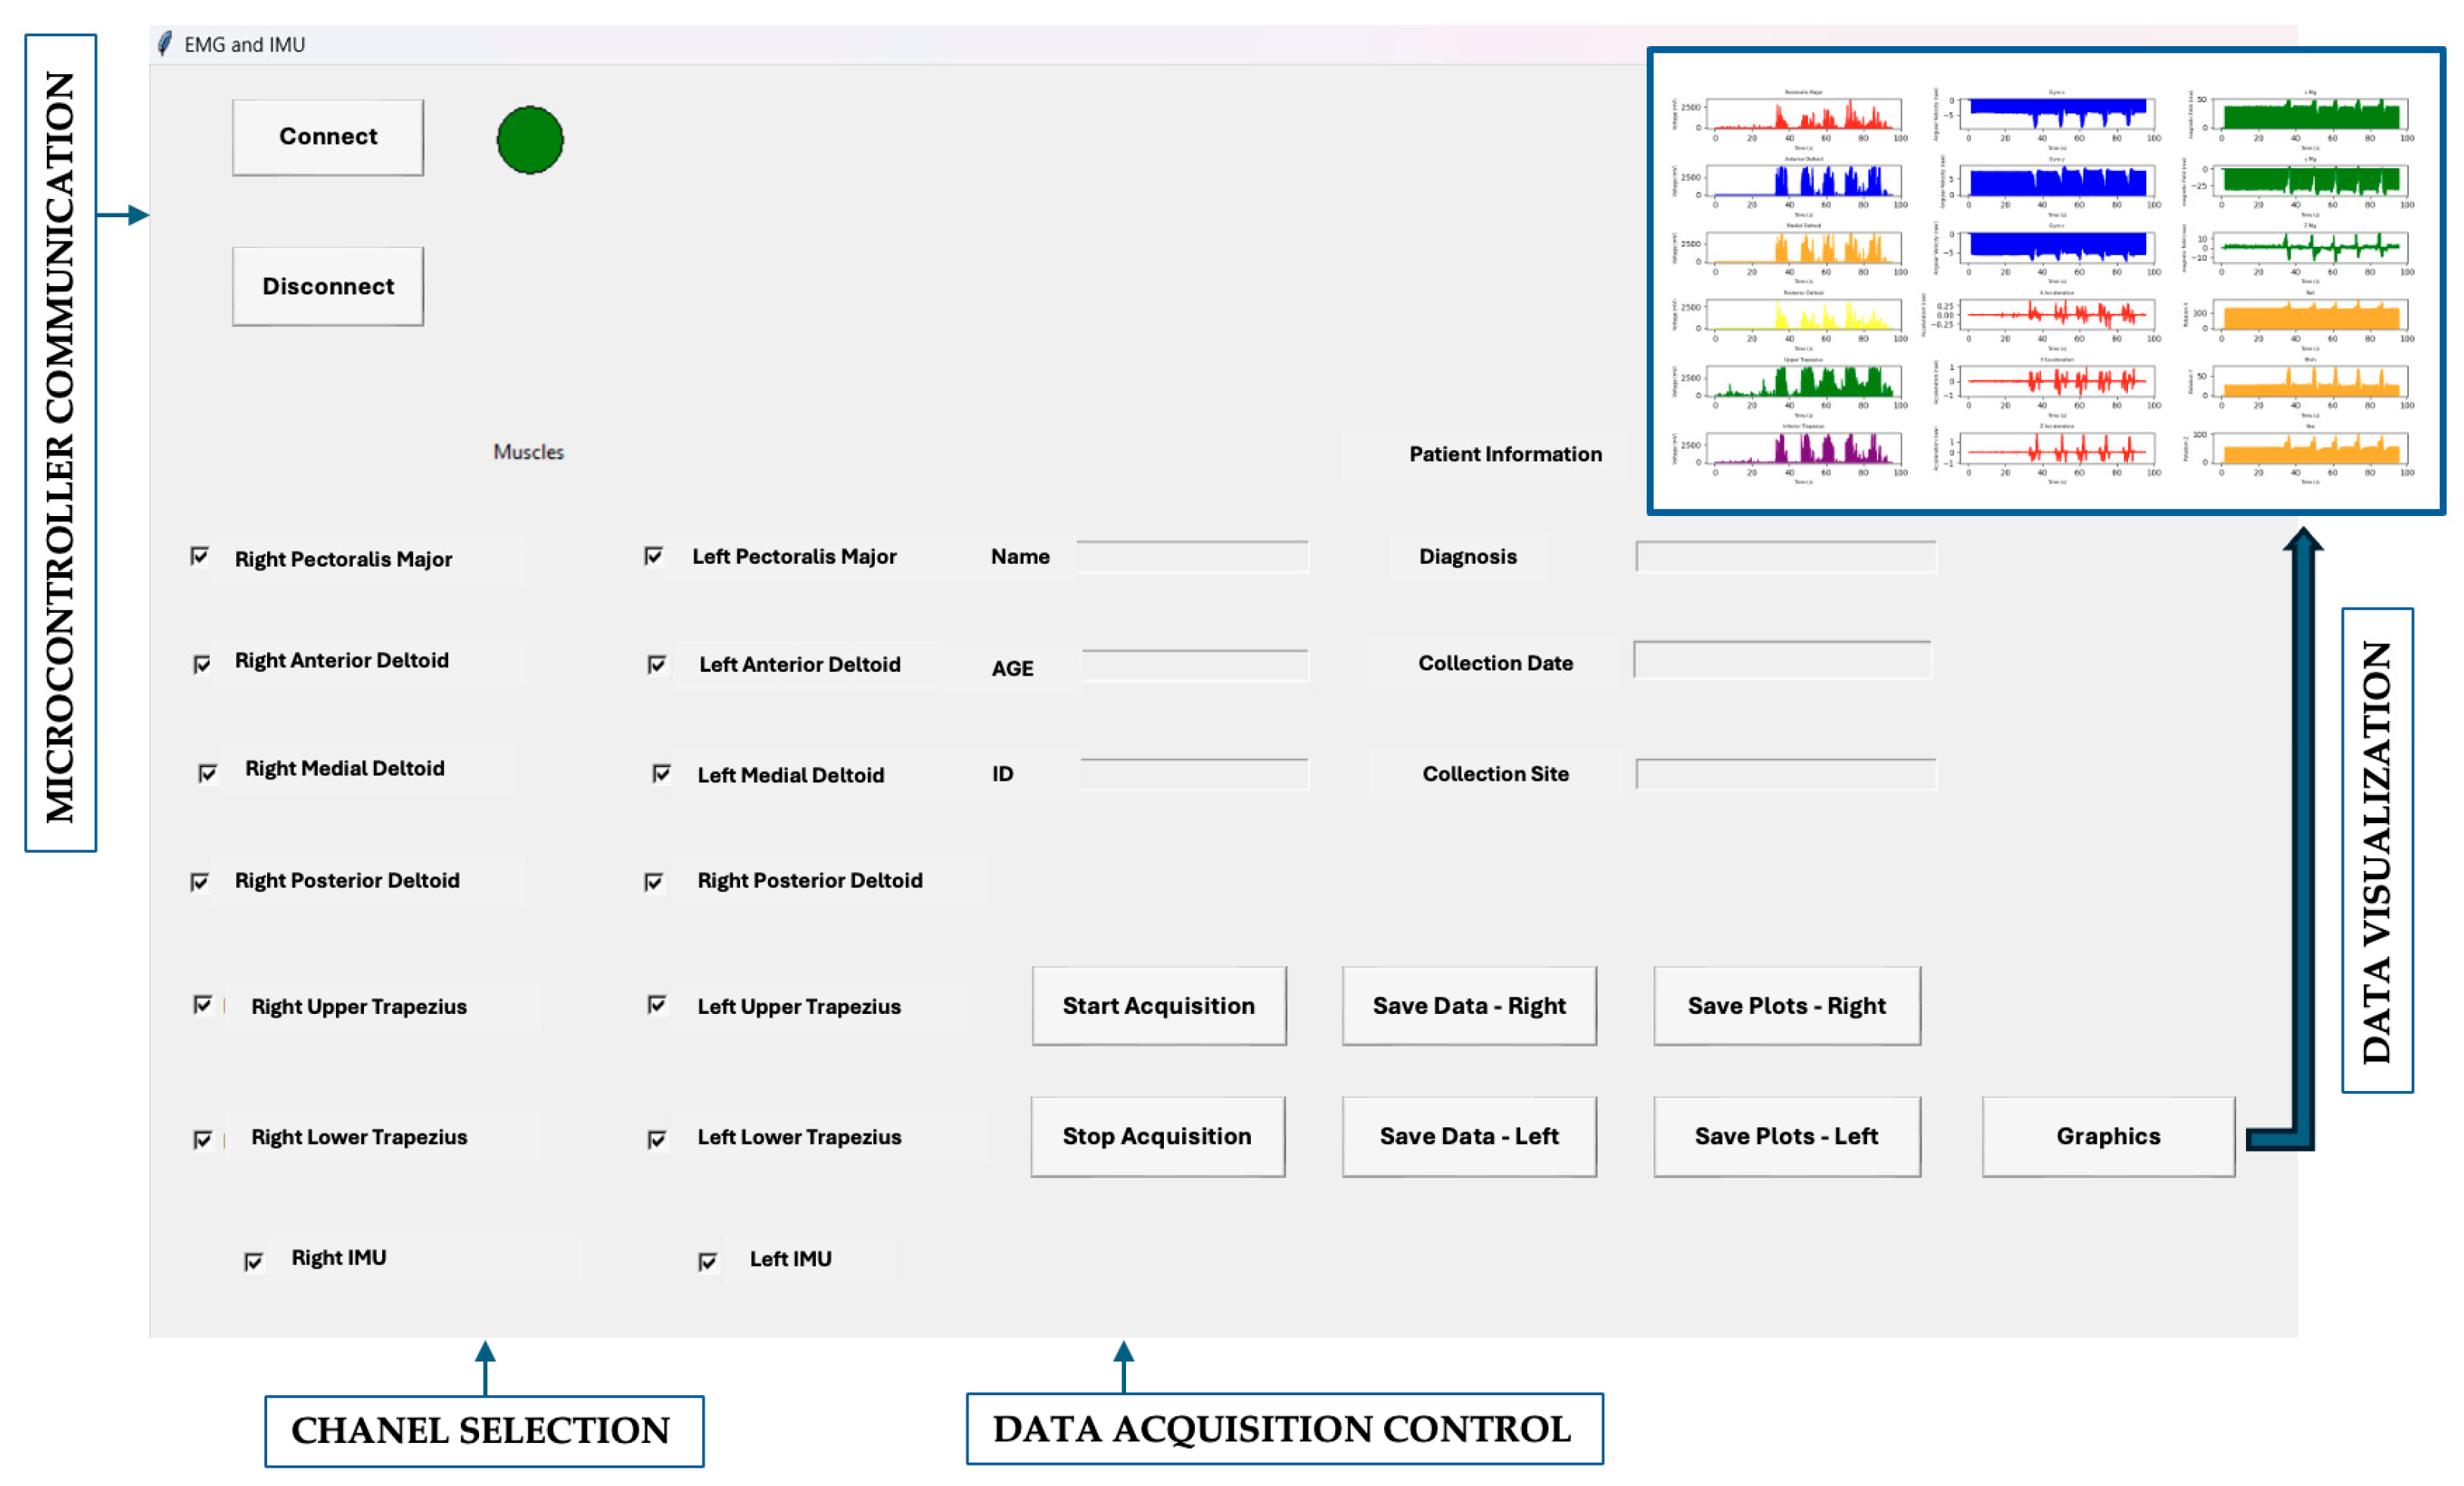2464x1486 pixels.
Task: Toggle Right Medial Deltoid checkbox
Action: click(x=208, y=773)
